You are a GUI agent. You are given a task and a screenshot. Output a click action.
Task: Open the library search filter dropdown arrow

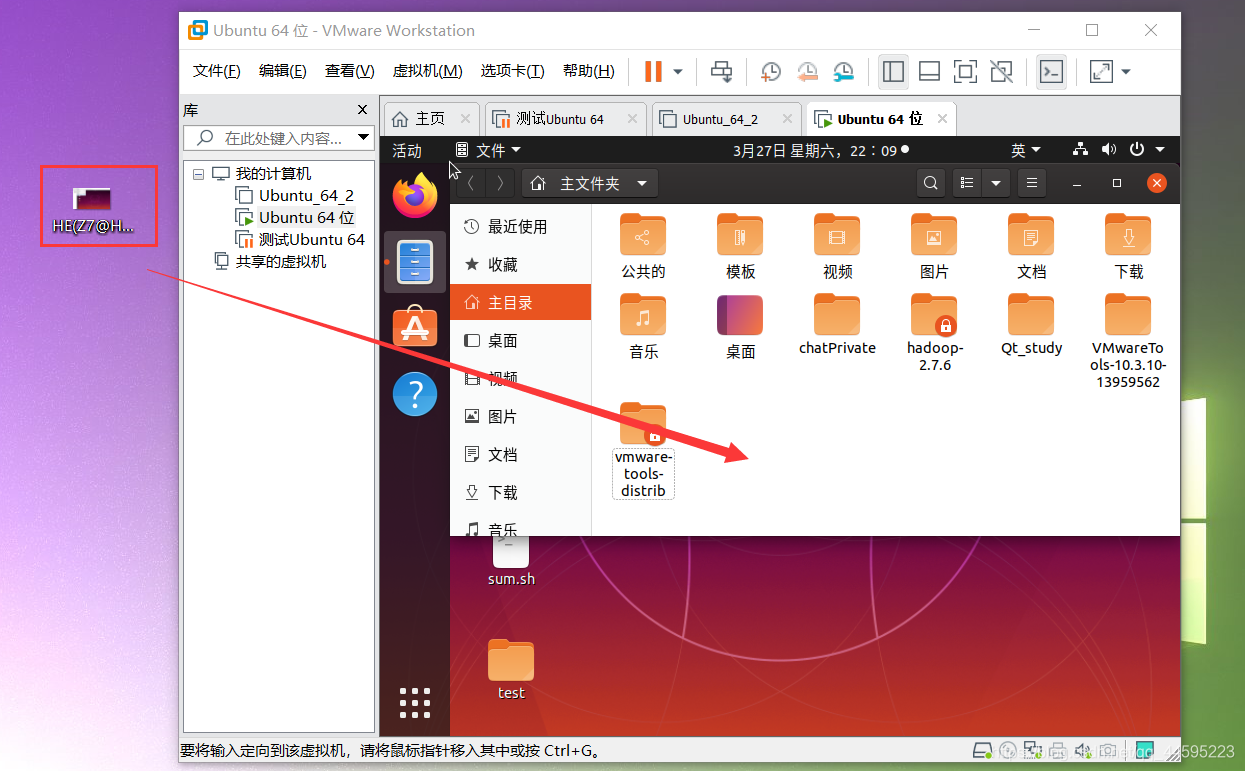coord(364,138)
